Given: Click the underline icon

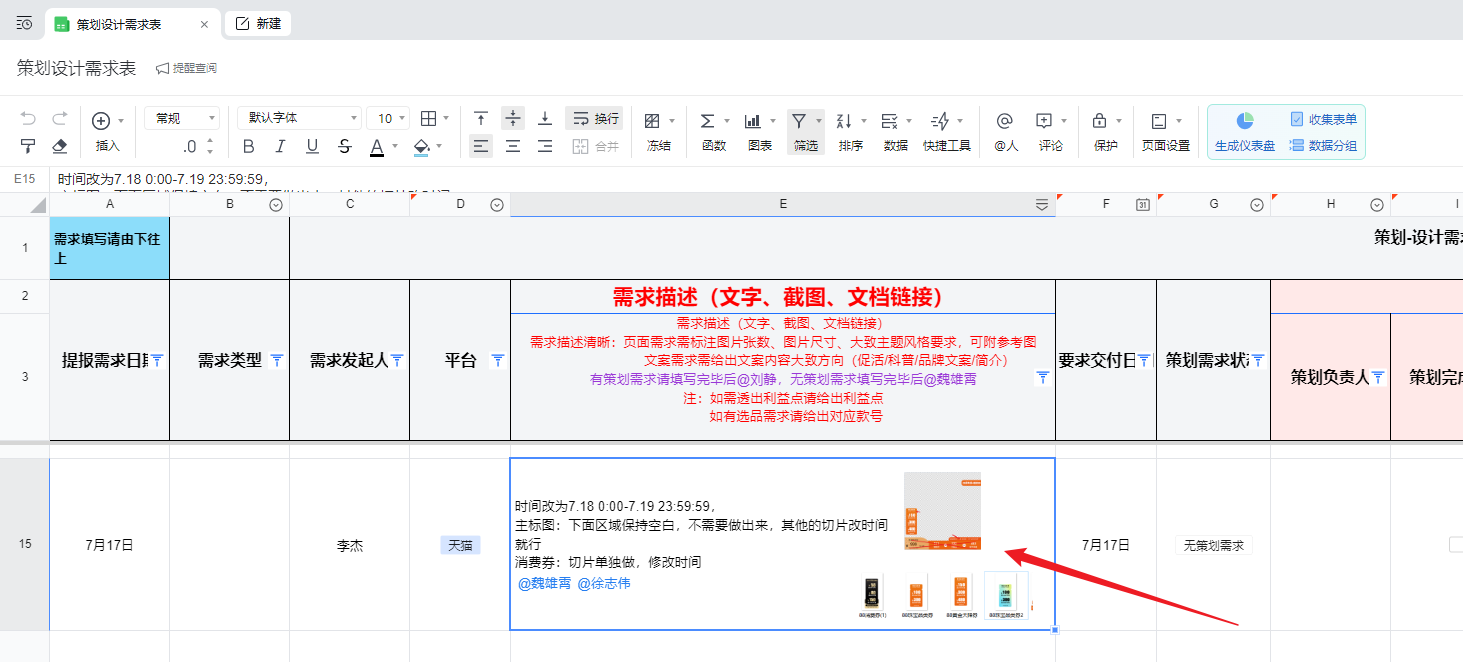Looking at the screenshot, I should pyautogui.click(x=312, y=146).
